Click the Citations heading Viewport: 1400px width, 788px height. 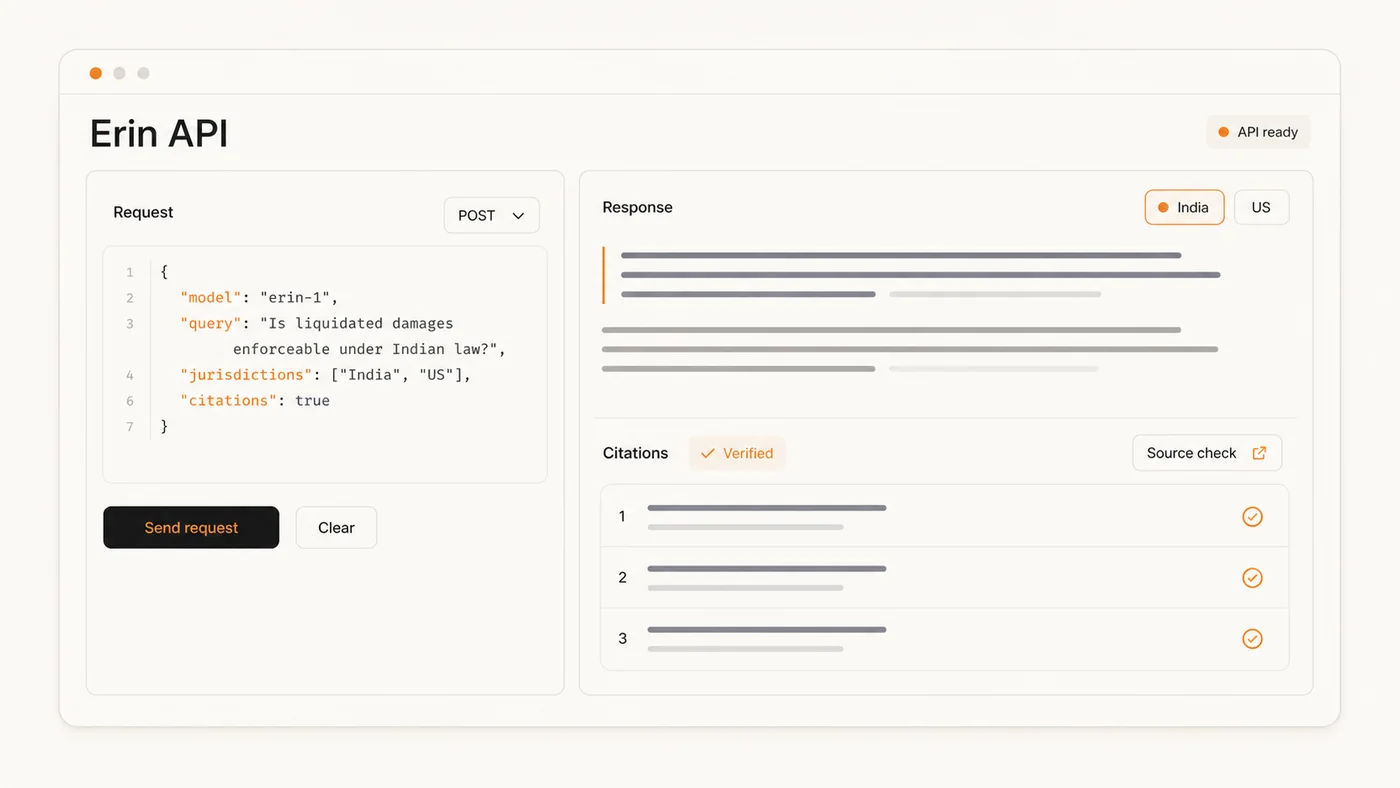(635, 453)
